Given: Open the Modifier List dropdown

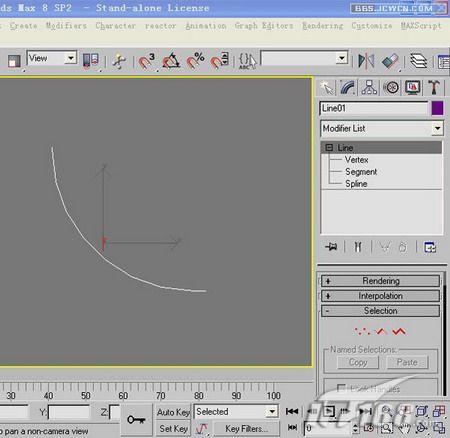Looking at the screenshot, I should pyautogui.click(x=382, y=128).
